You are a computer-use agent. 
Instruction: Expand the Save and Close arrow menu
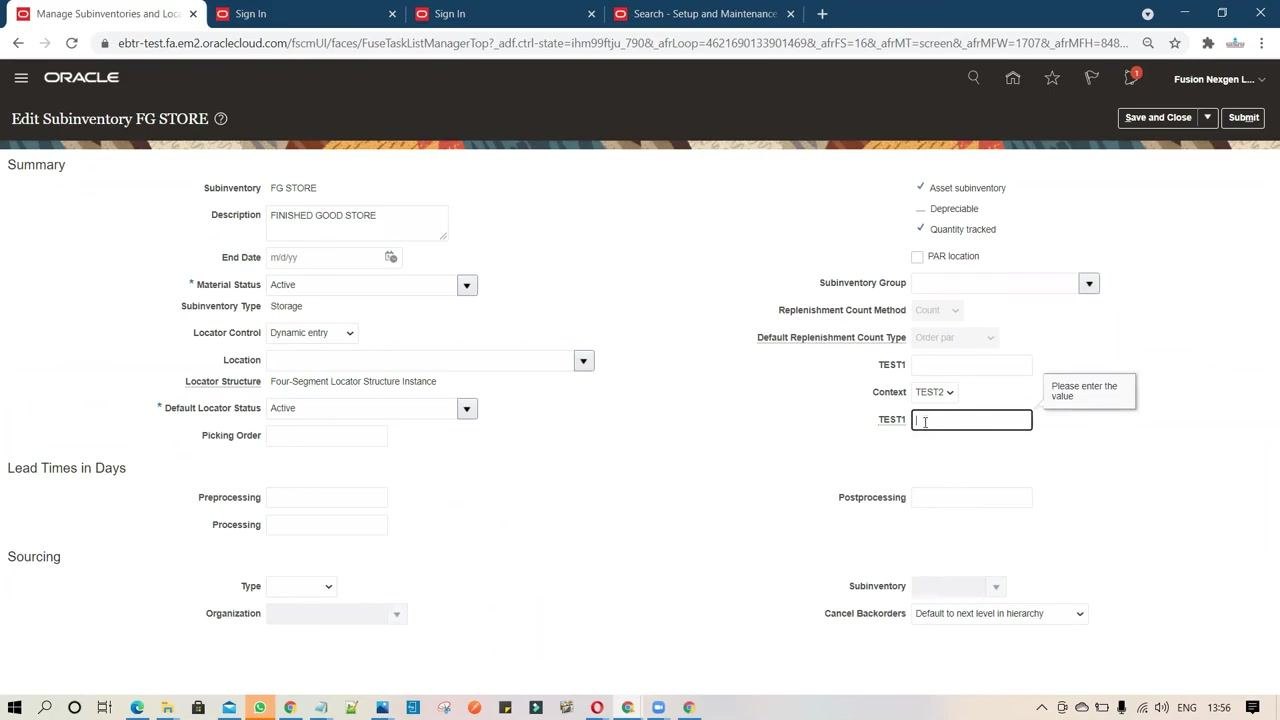(1207, 118)
